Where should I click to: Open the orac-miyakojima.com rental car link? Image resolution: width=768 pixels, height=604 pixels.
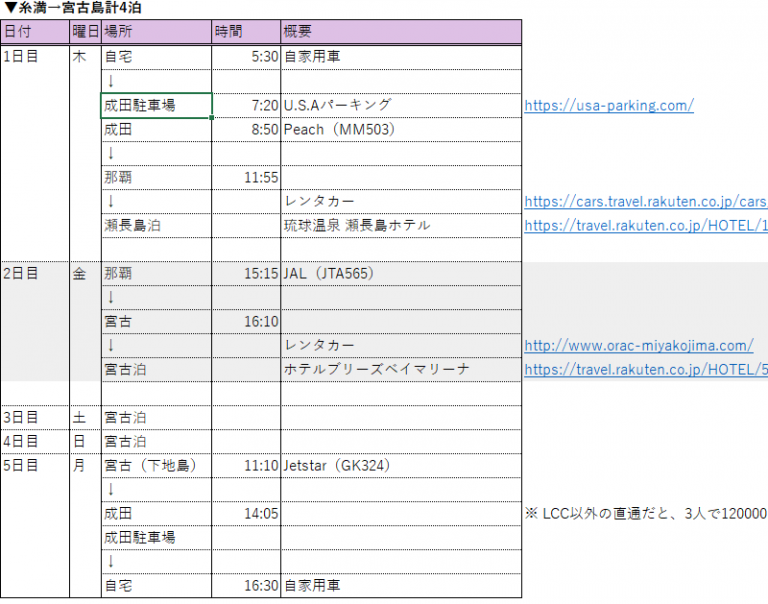click(638, 346)
